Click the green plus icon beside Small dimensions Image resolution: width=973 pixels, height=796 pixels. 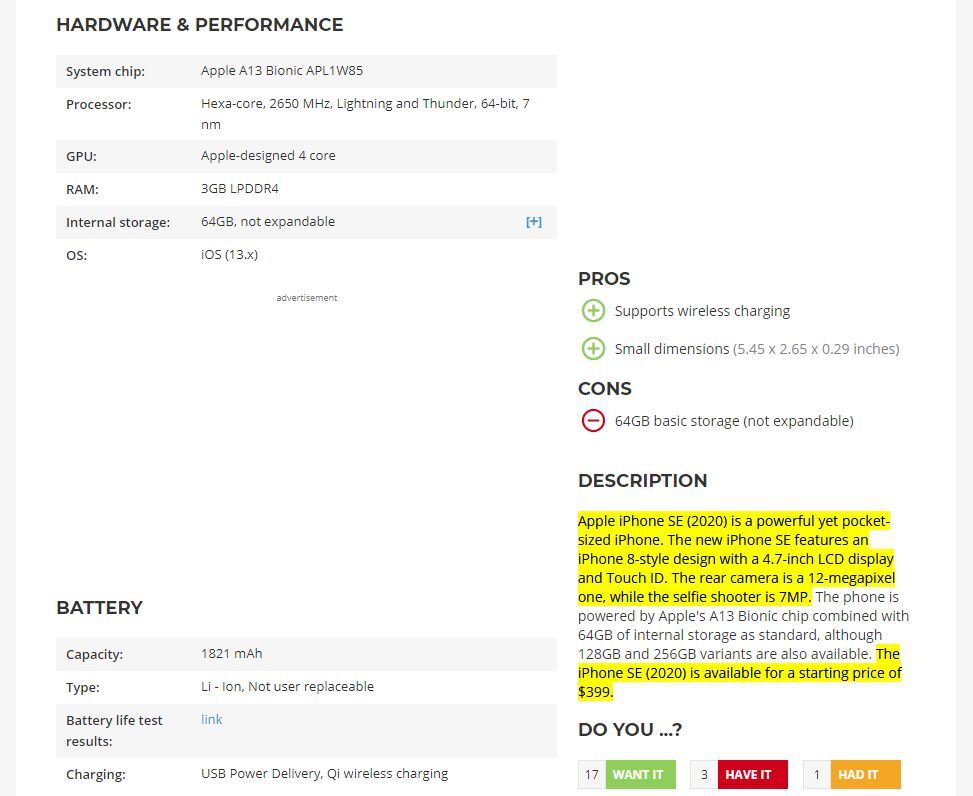point(593,349)
